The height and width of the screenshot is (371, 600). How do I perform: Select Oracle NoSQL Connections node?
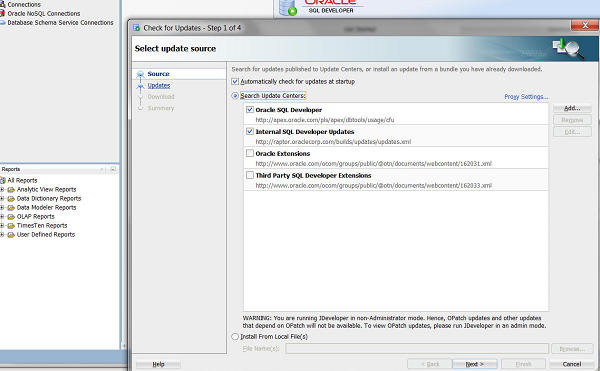tap(44, 14)
